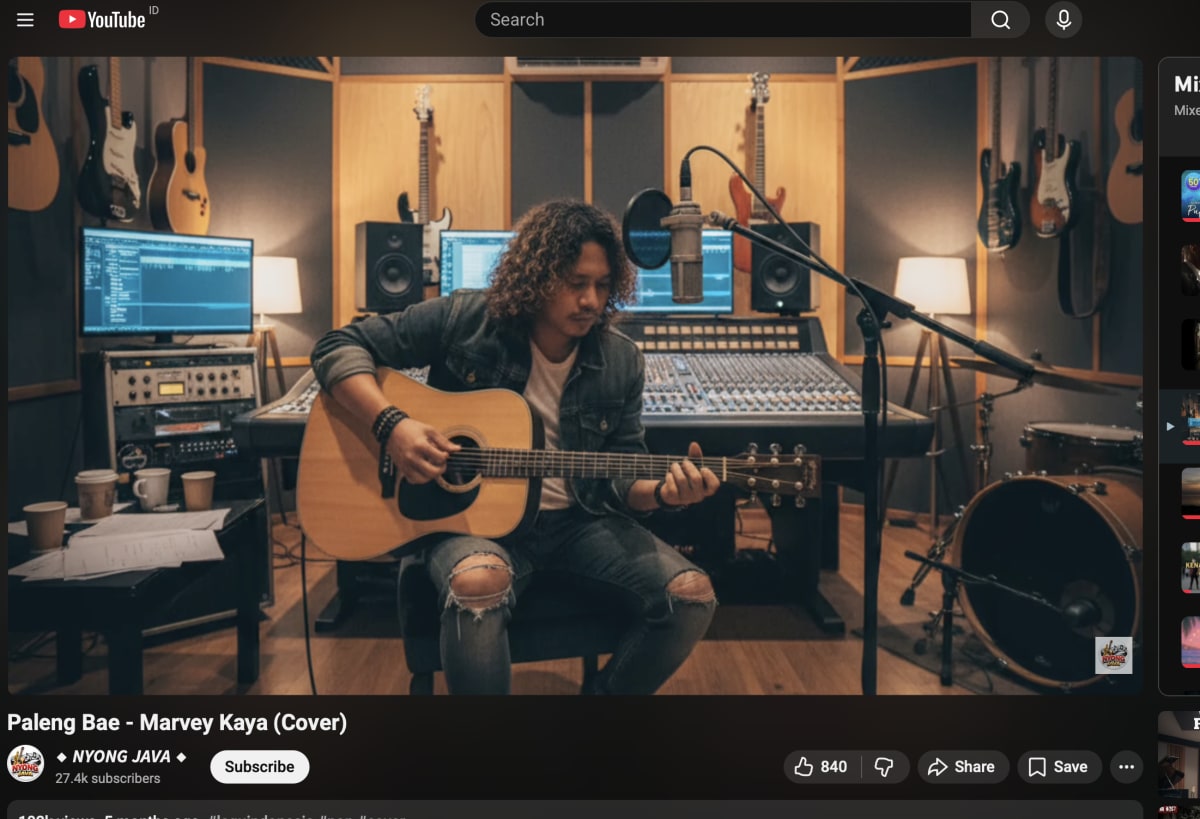1200x819 pixels.
Task: Like the video with 840 likes
Action: click(x=821, y=767)
